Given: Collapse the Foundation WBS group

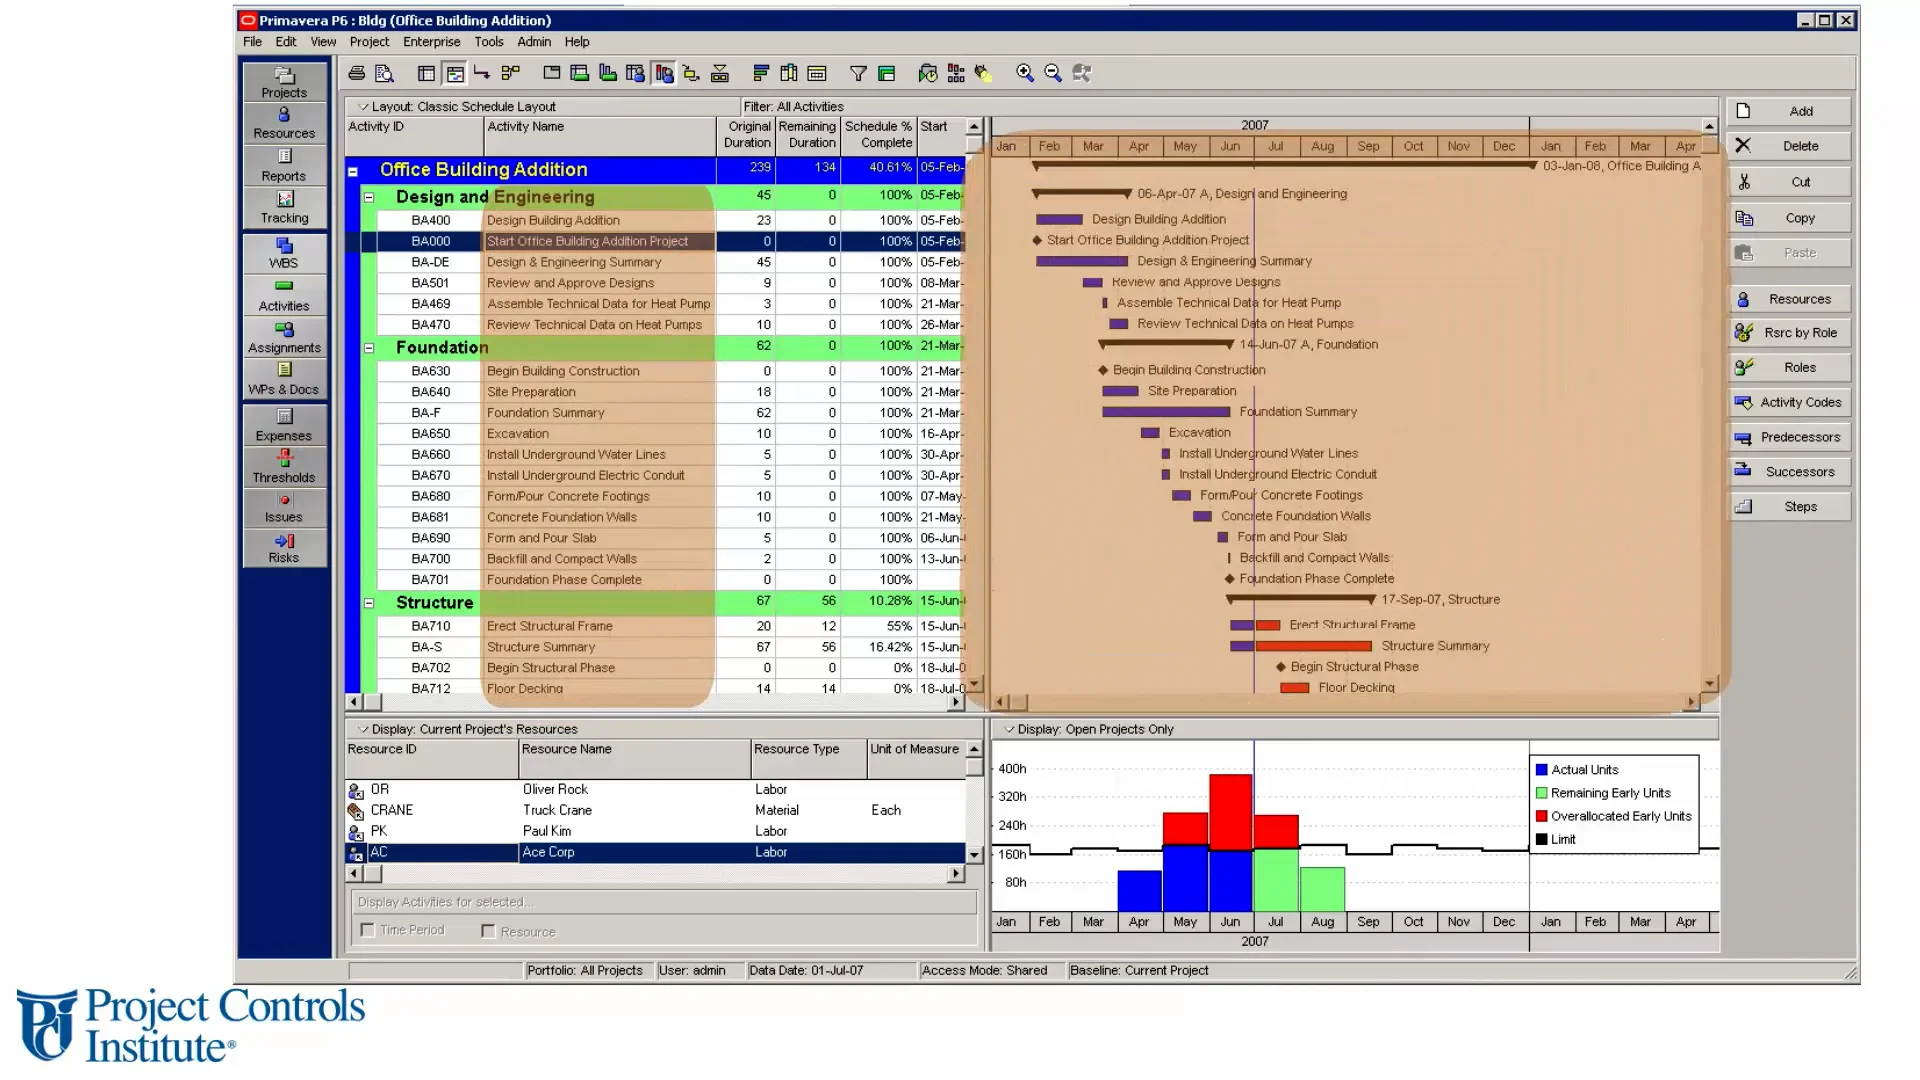Looking at the screenshot, I should 367,347.
